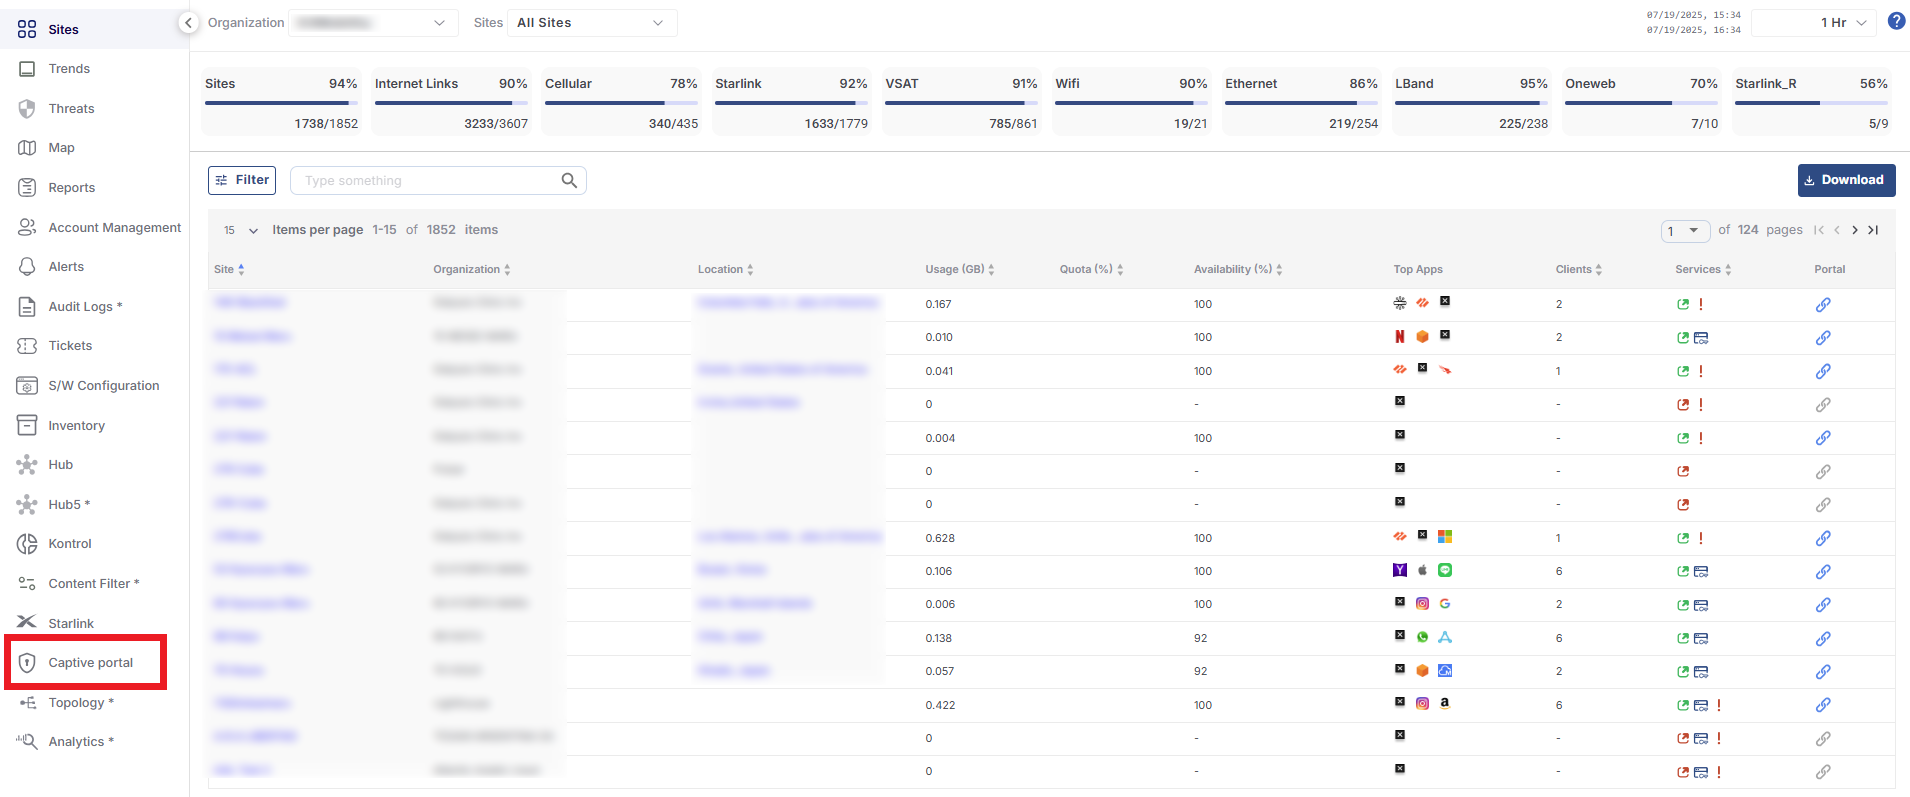Open the 1 Hr time range dropdown
The image size is (1910, 797).
pos(1814,23)
